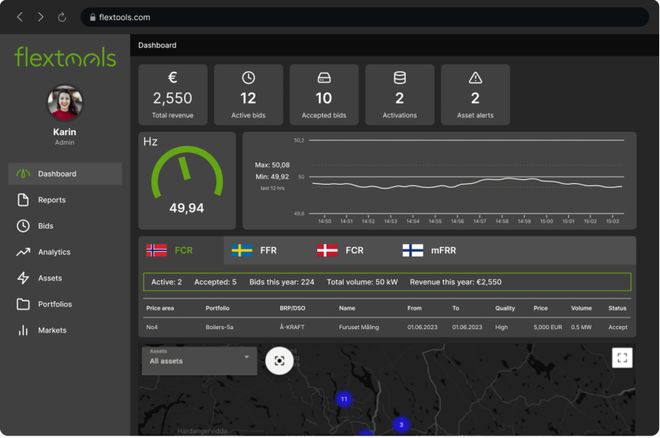The image size is (660, 438).
Task: Go back with browser arrow
Action: pos(19,17)
